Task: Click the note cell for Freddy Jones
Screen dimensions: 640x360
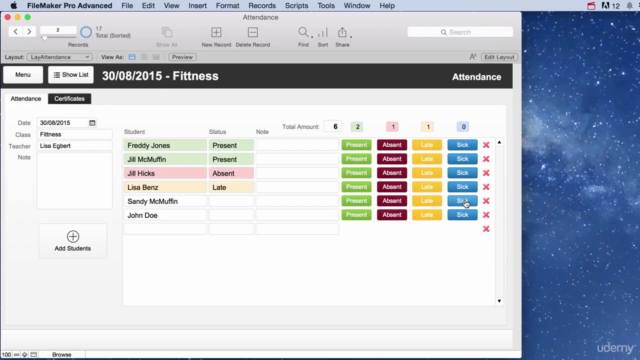Action: point(297,145)
